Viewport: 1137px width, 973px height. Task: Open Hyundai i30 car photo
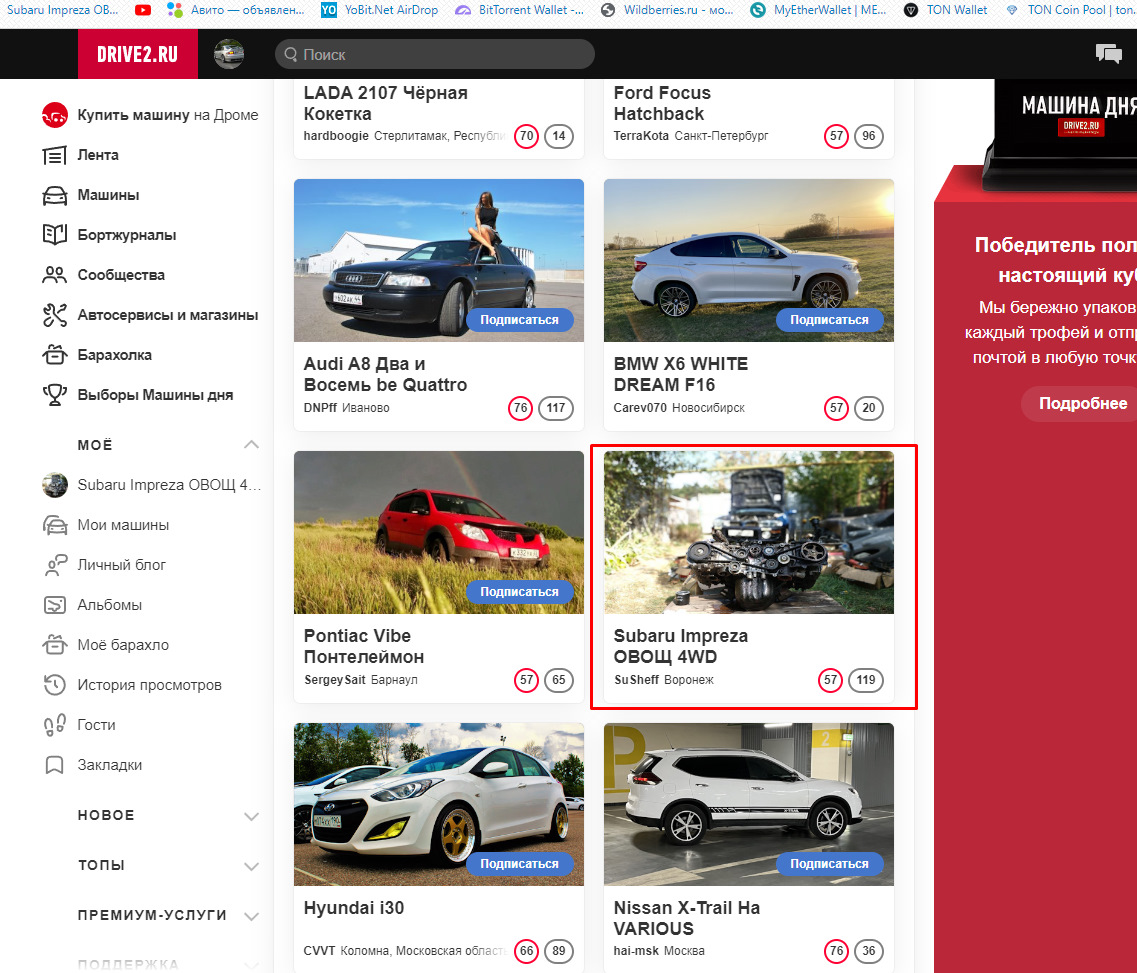point(439,804)
